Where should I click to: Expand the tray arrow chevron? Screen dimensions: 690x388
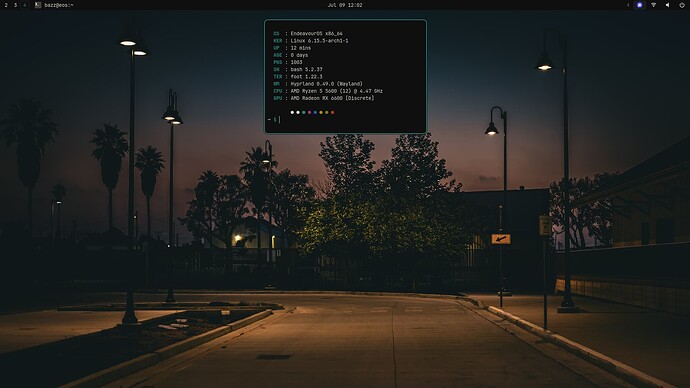[x=628, y=5]
